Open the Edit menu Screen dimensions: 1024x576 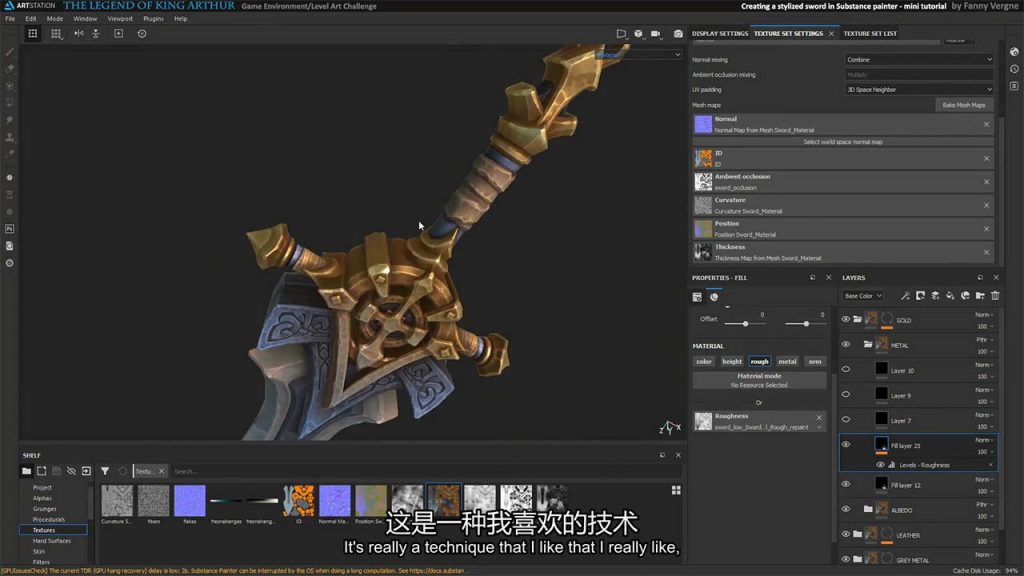point(31,19)
